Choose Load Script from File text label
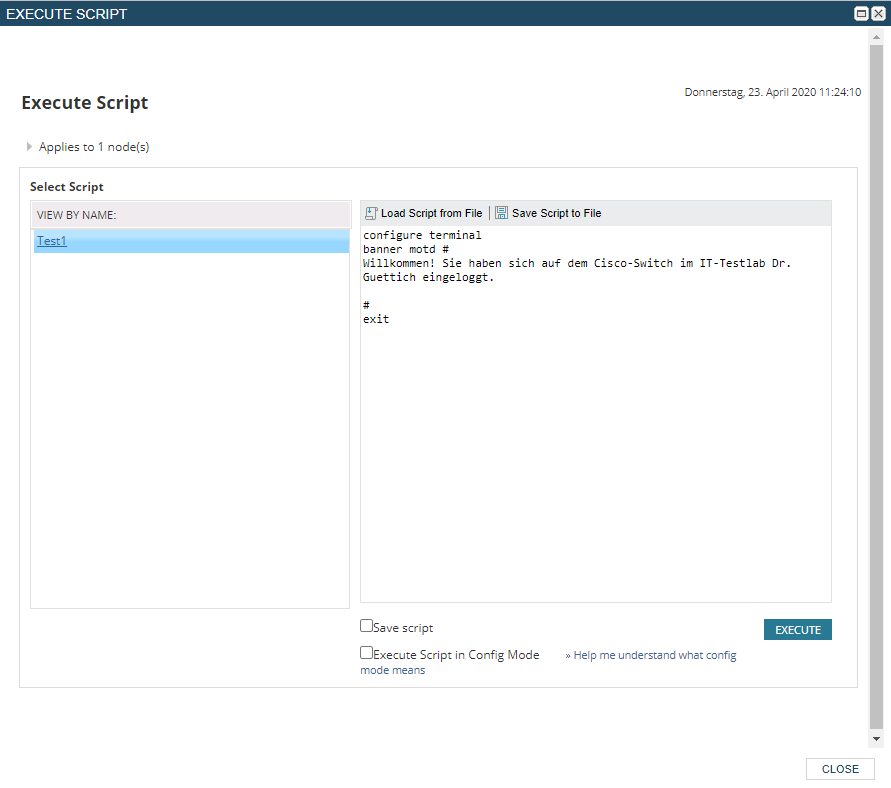The image size is (891, 788). (x=431, y=214)
